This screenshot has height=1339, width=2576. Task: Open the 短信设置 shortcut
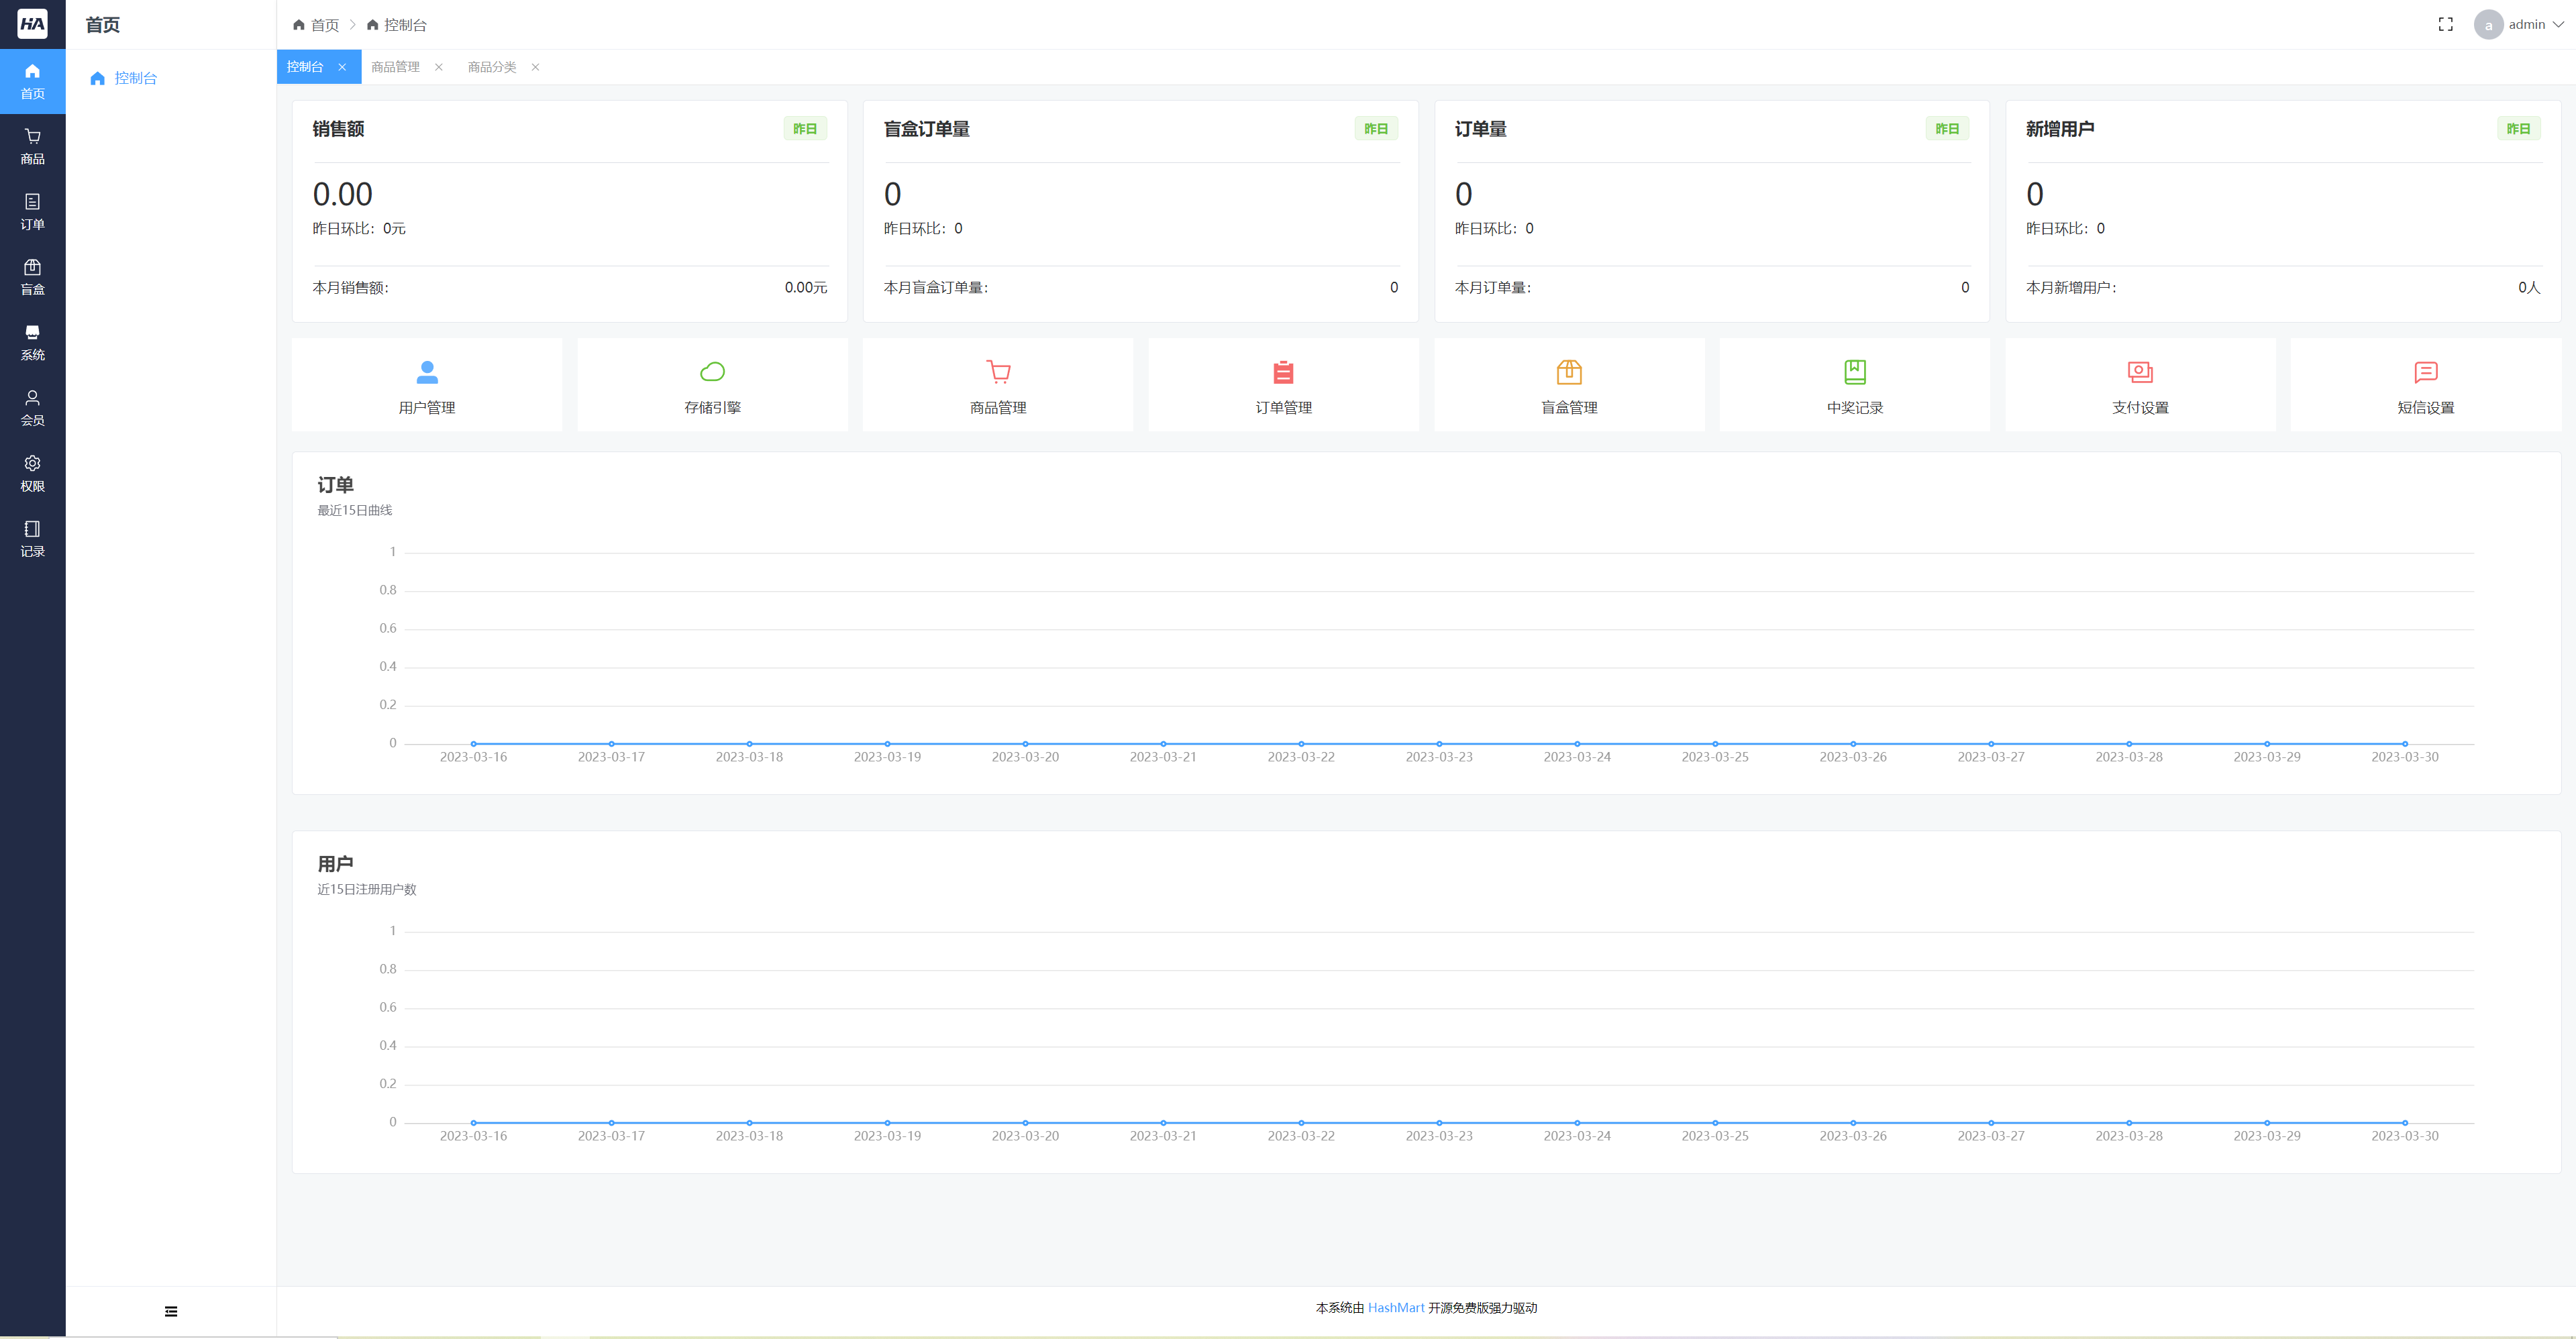click(2425, 385)
